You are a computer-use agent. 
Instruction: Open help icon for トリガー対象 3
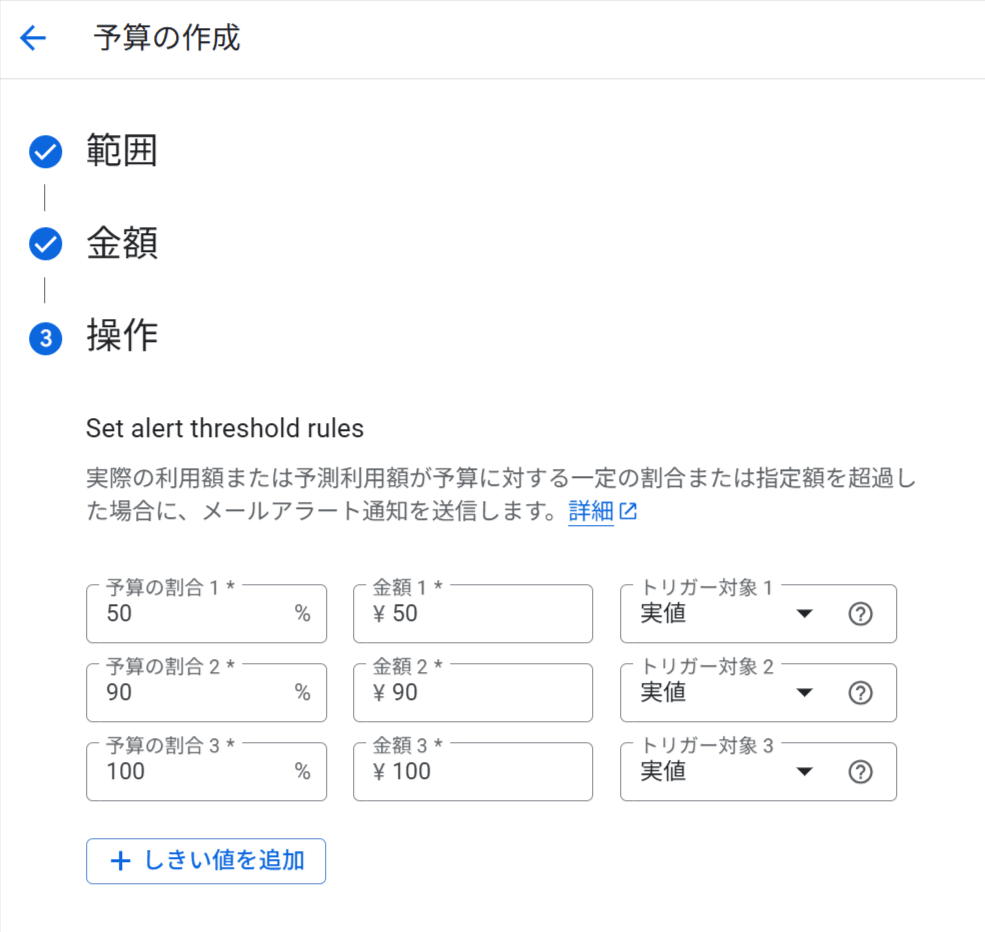860,772
